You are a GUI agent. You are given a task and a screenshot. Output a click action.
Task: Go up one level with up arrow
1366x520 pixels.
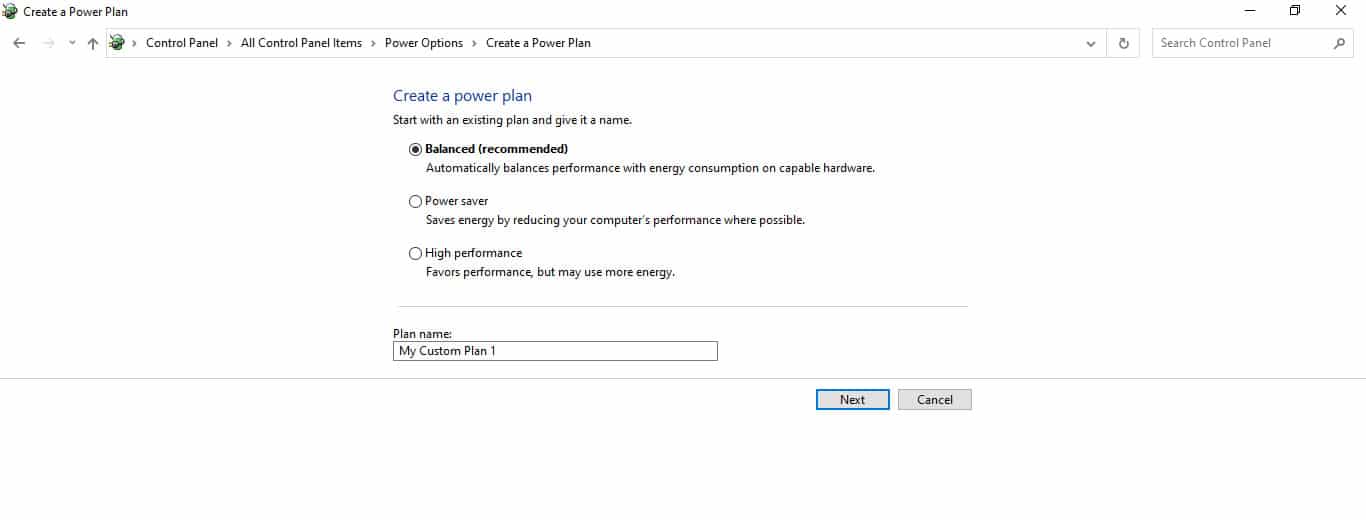(93, 43)
